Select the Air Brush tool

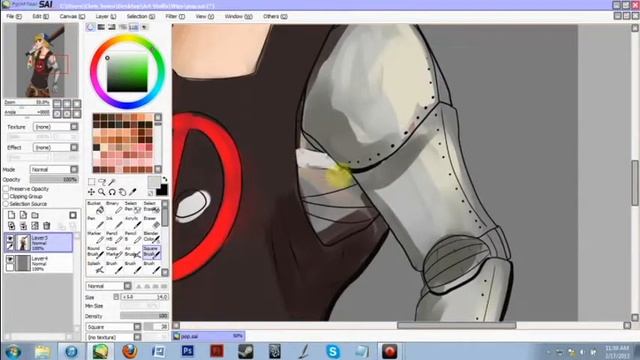tap(133, 252)
